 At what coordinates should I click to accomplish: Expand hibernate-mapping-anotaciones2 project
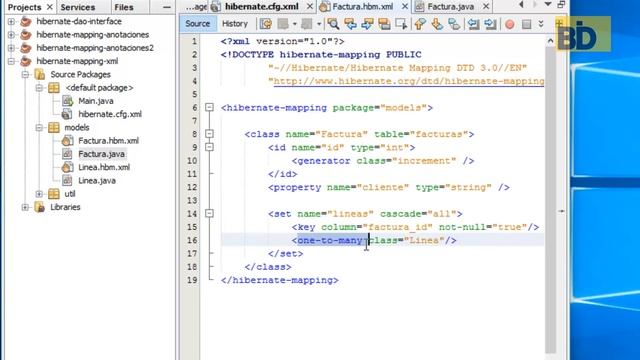coord(11,48)
